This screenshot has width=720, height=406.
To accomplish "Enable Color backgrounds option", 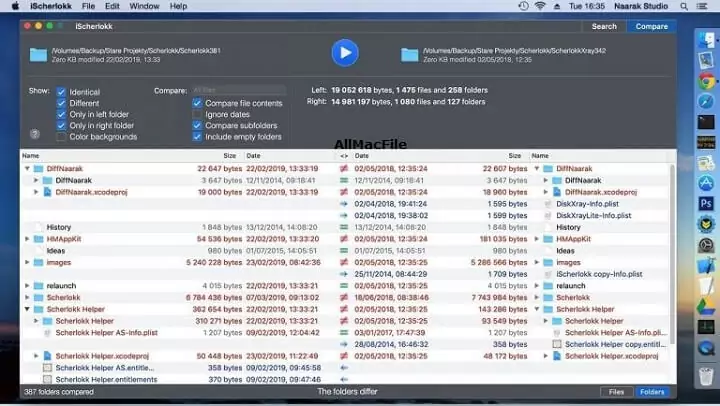I will [x=61, y=137].
